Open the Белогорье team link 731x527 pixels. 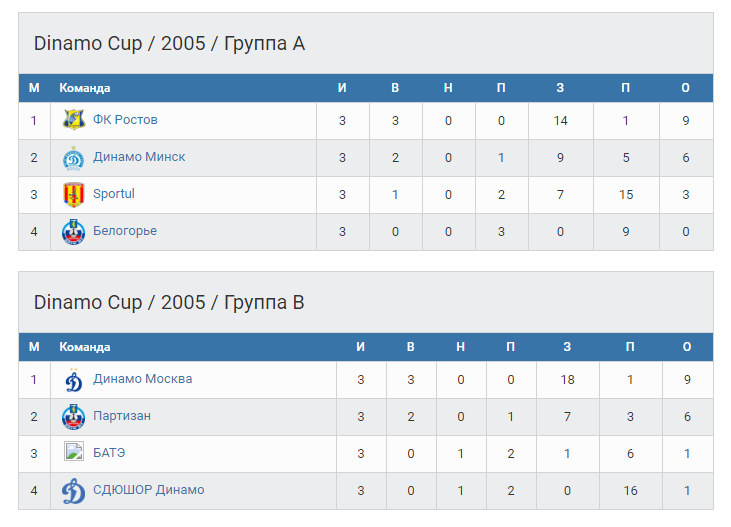[x=125, y=231]
